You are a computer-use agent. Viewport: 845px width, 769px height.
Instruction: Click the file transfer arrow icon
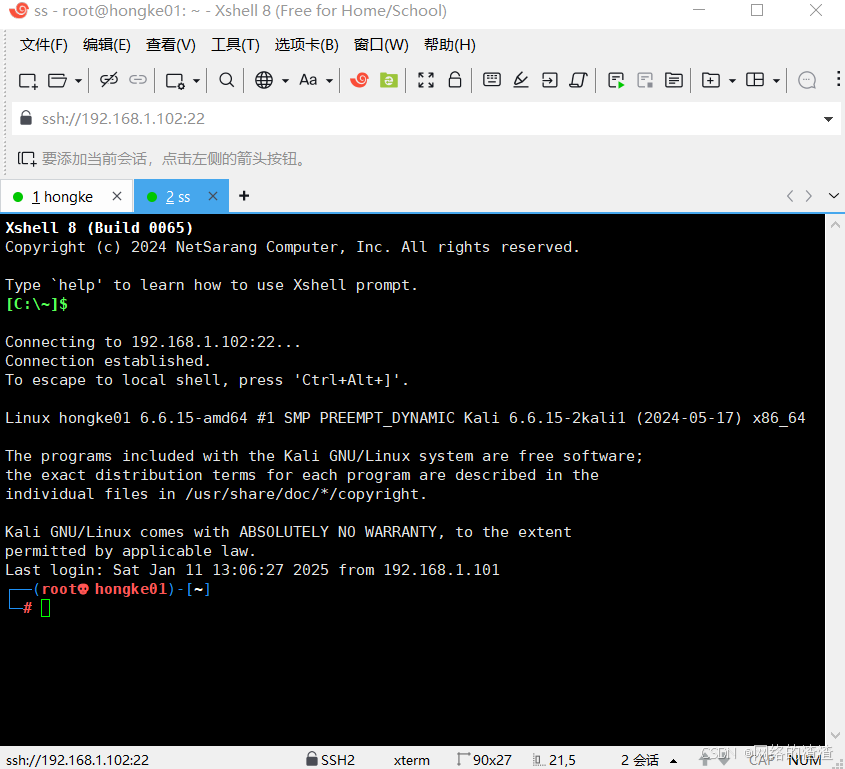tap(550, 80)
